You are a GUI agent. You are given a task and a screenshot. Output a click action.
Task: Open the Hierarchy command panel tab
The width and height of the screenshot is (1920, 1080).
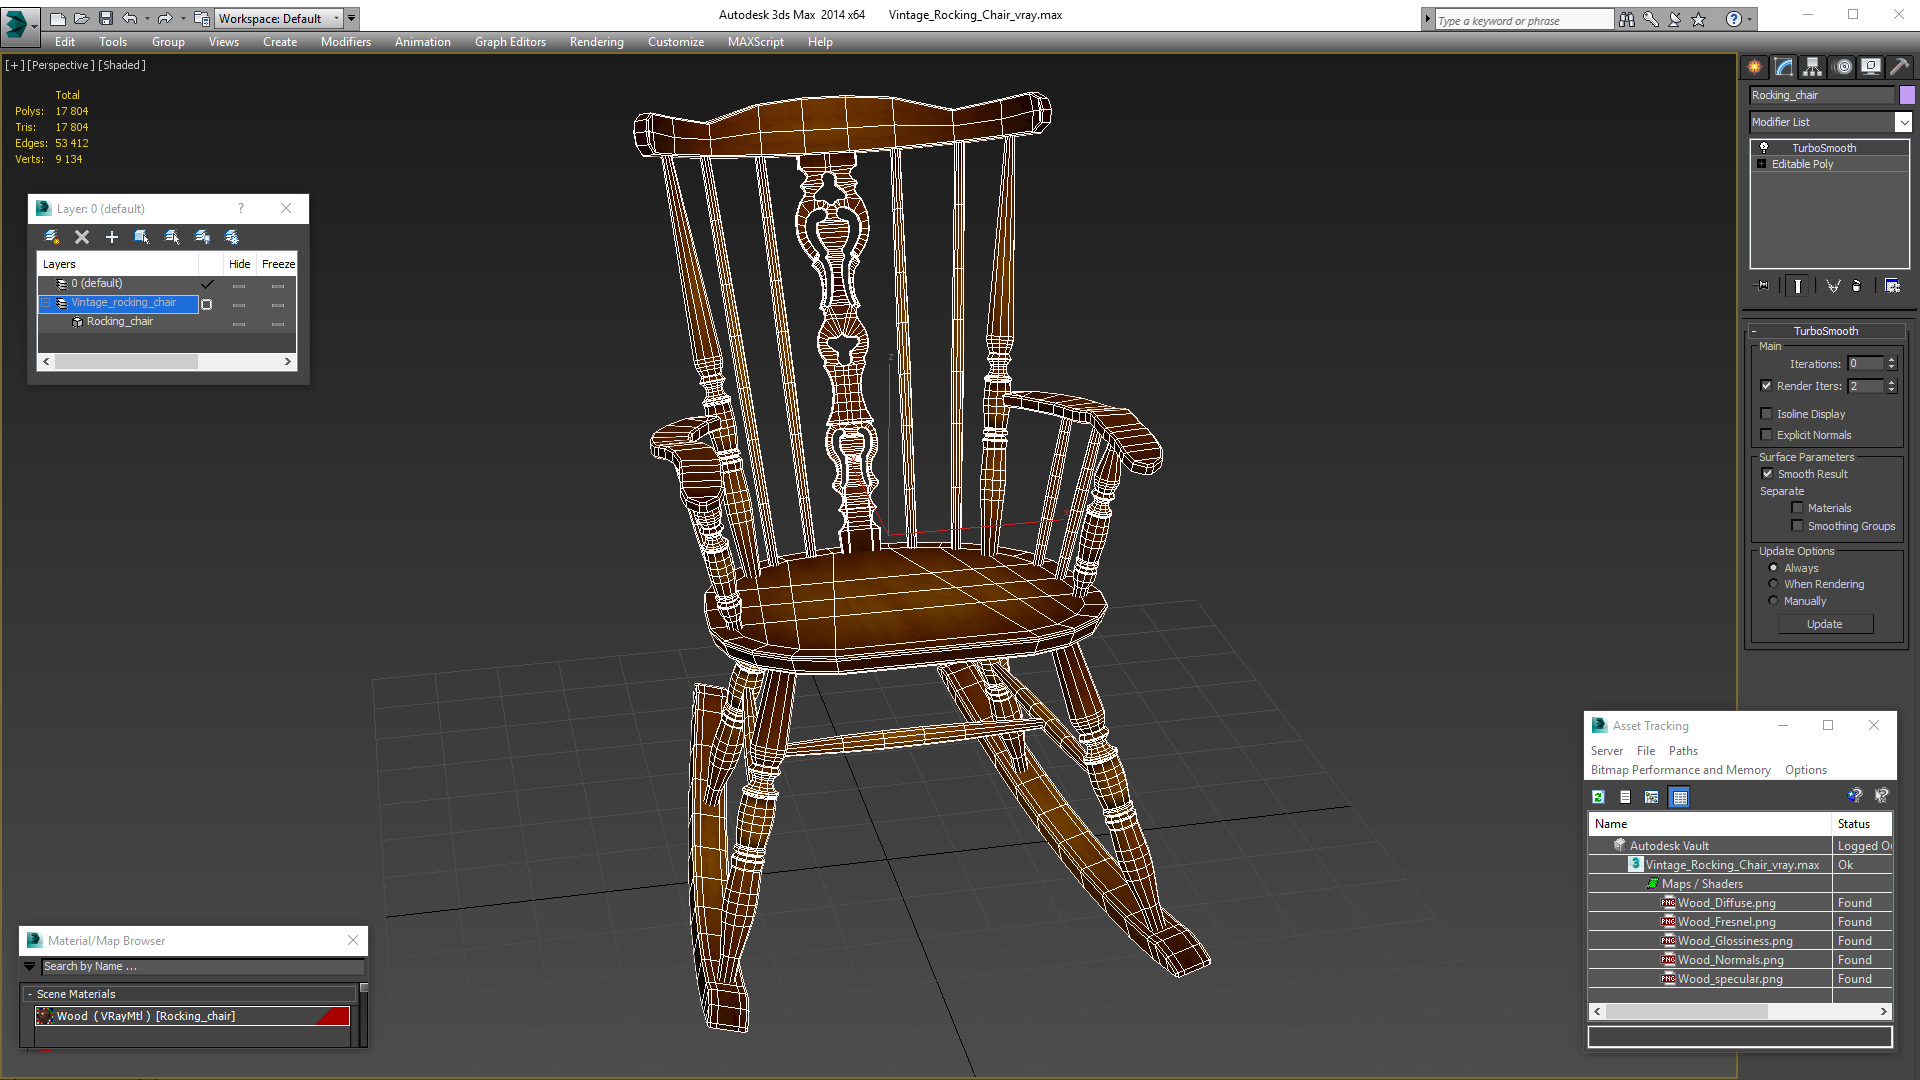click(1813, 67)
